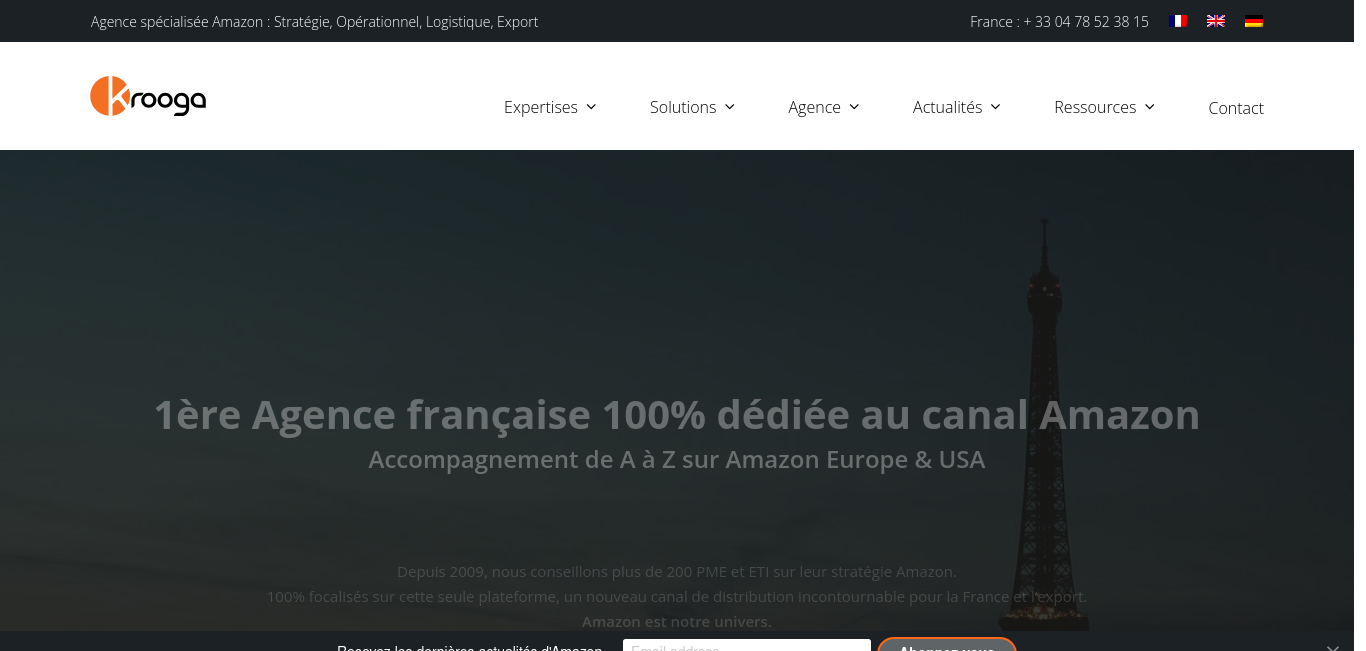This screenshot has width=1366, height=651.
Task: Click the "Depuis 2009, nous conseillons" sentence
Action: (677, 572)
